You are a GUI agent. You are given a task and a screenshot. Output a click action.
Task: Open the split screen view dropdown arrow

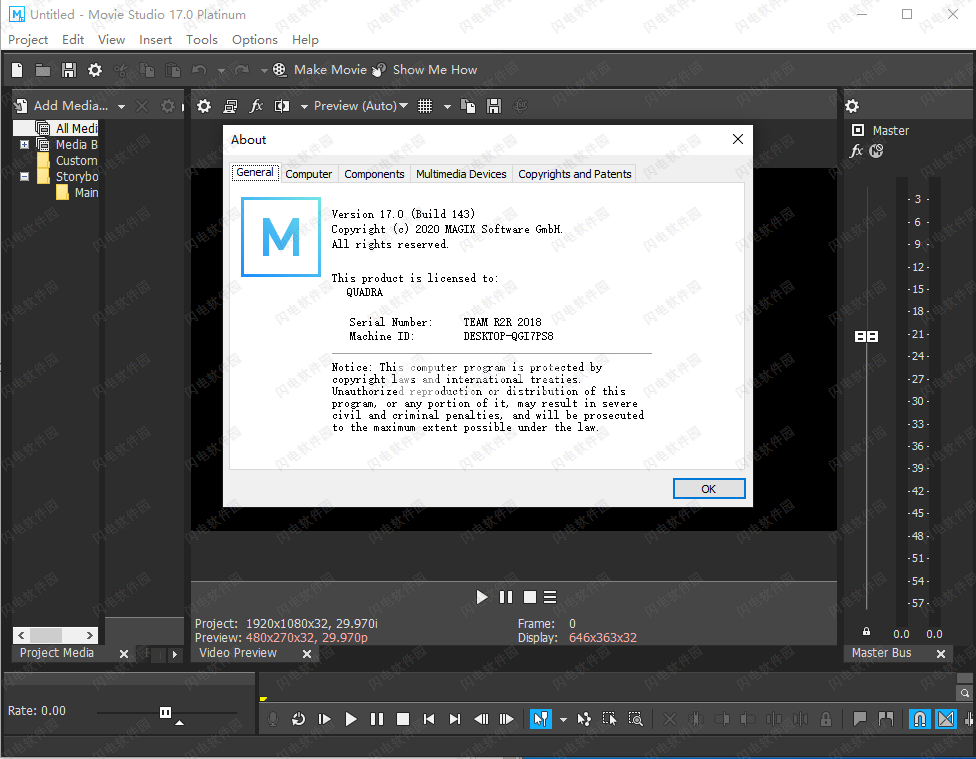pyautogui.click(x=304, y=106)
